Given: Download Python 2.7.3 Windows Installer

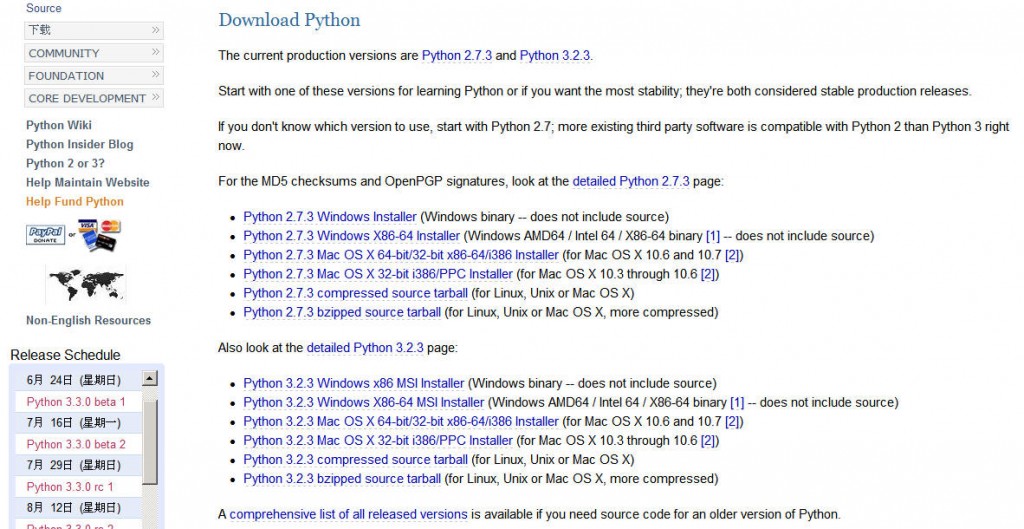Looking at the screenshot, I should (330, 217).
